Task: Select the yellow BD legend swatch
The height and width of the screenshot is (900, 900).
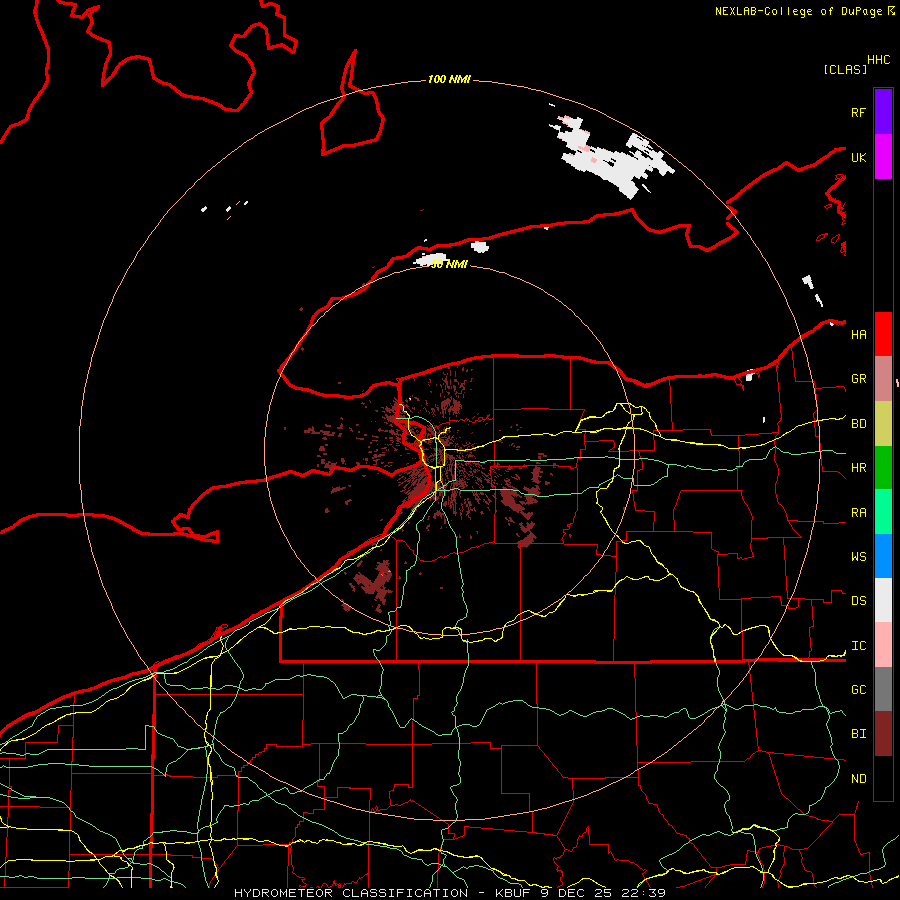Action: (883, 424)
